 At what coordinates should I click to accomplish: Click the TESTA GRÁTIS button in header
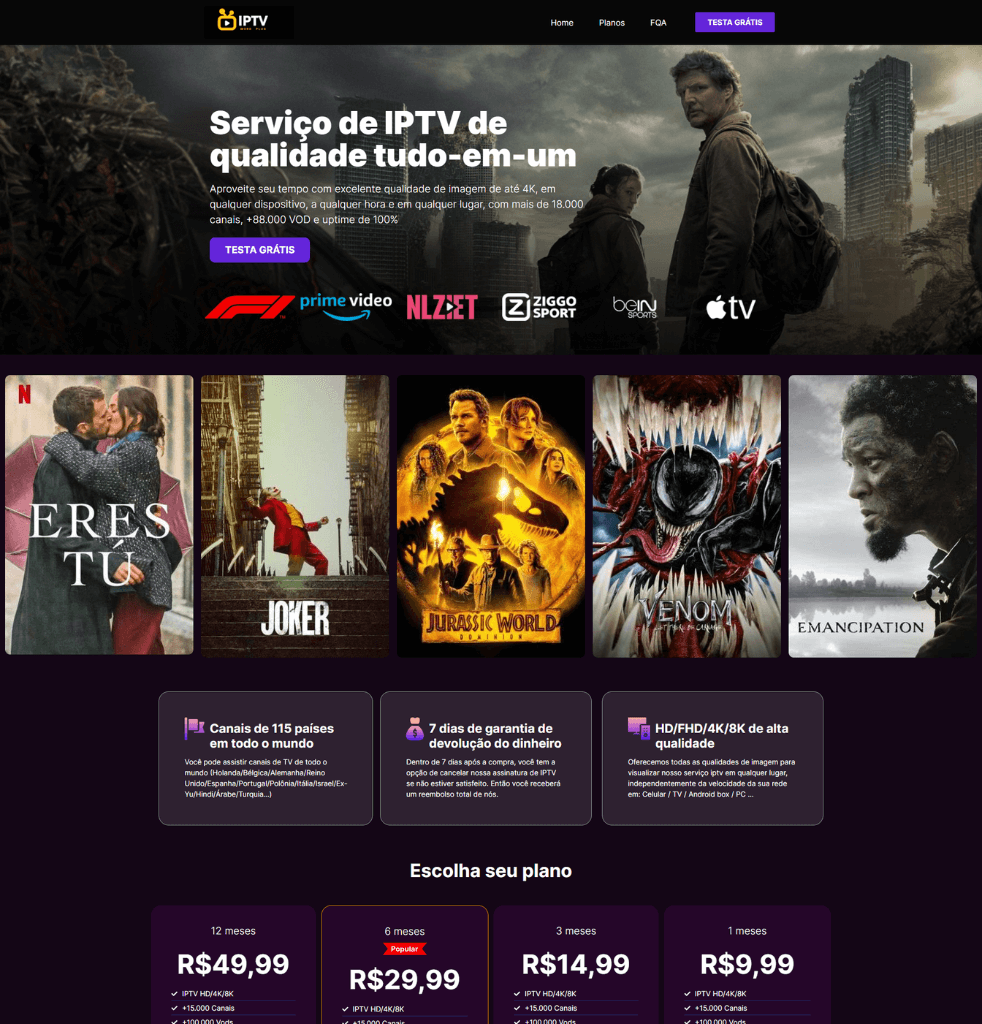click(x=735, y=22)
